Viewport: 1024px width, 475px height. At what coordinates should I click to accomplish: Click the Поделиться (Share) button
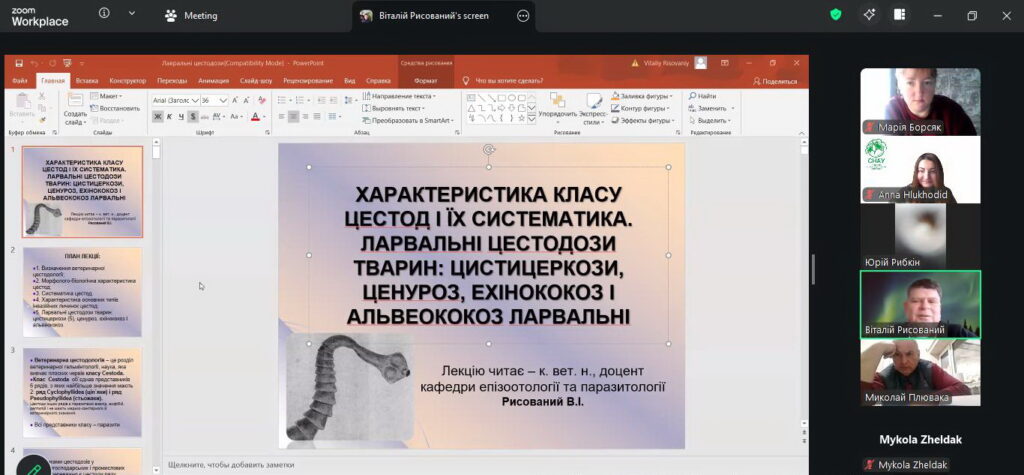pyautogui.click(x=775, y=80)
